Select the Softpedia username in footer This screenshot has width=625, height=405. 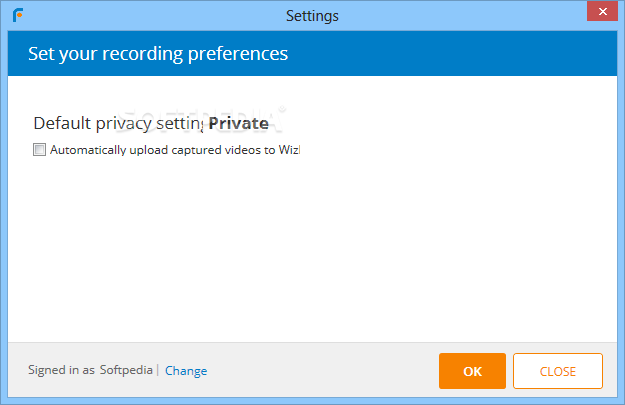pos(126,370)
